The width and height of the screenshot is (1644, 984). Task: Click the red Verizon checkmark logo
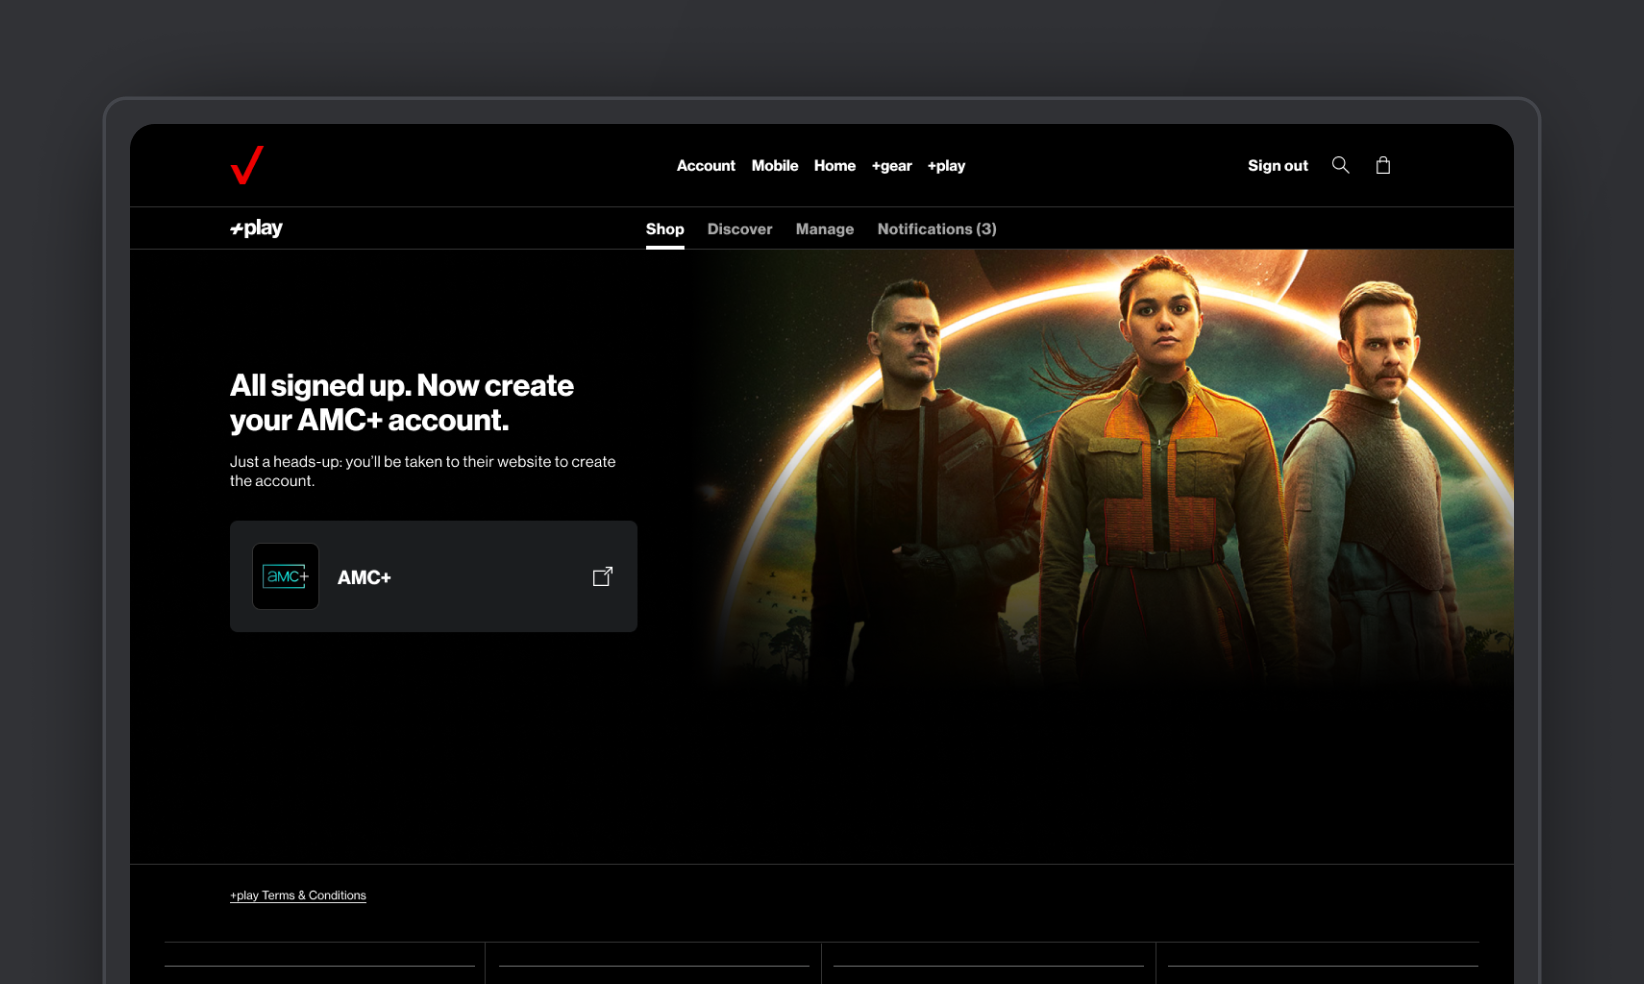tap(247, 165)
